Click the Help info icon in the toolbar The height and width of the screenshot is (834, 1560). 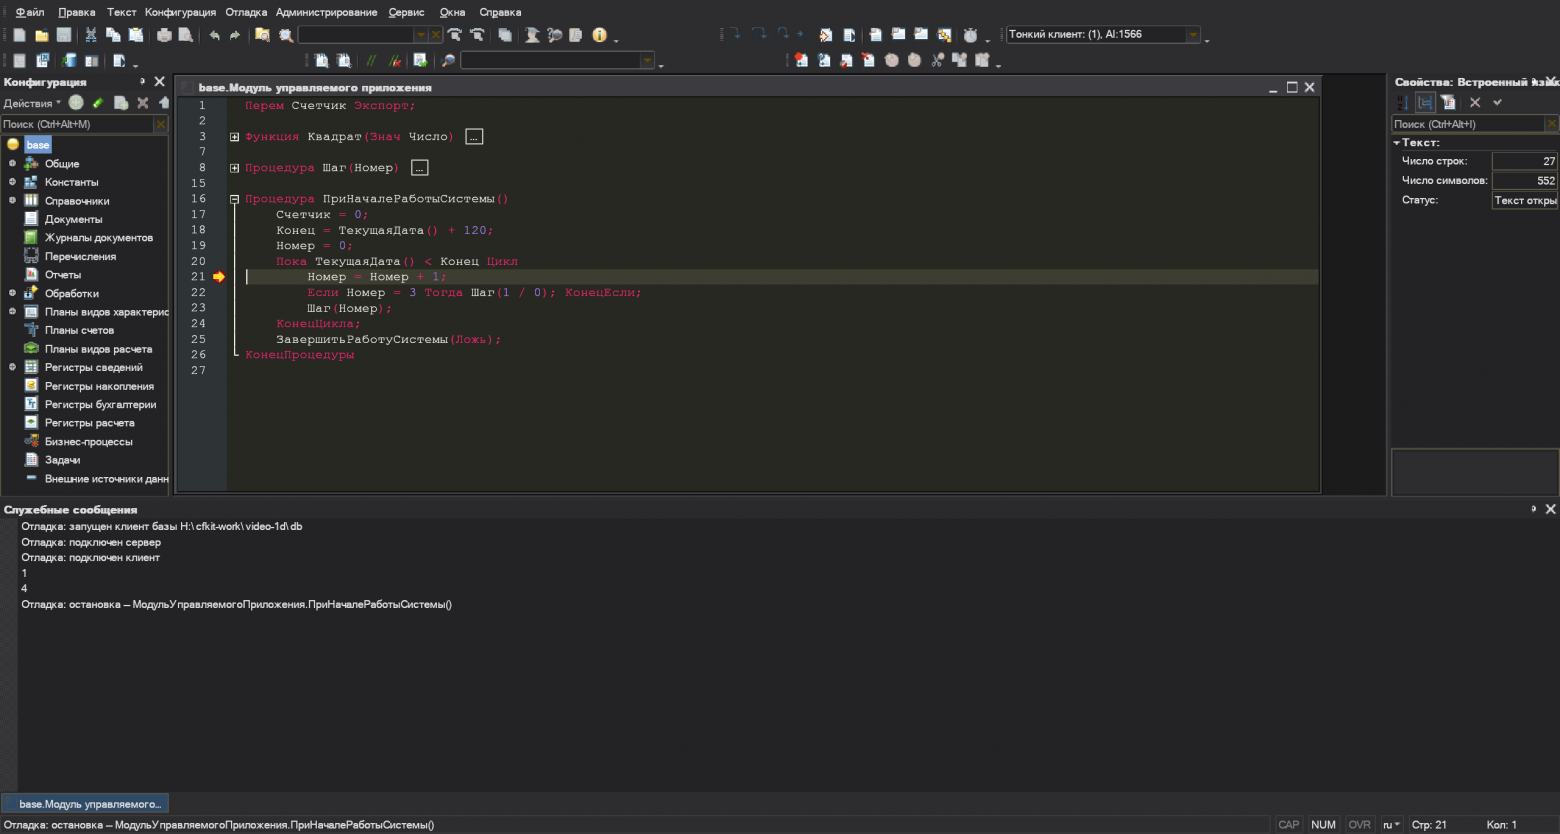point(599,35)
